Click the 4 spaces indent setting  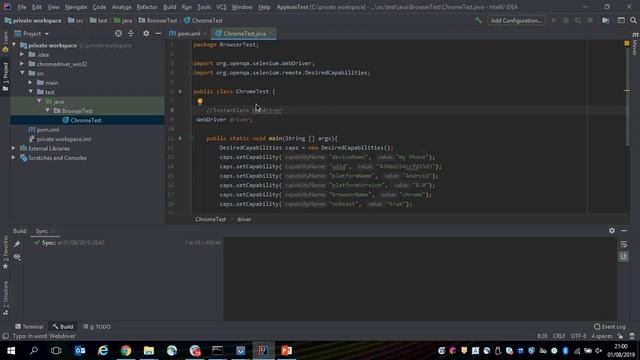pos(602,336)
